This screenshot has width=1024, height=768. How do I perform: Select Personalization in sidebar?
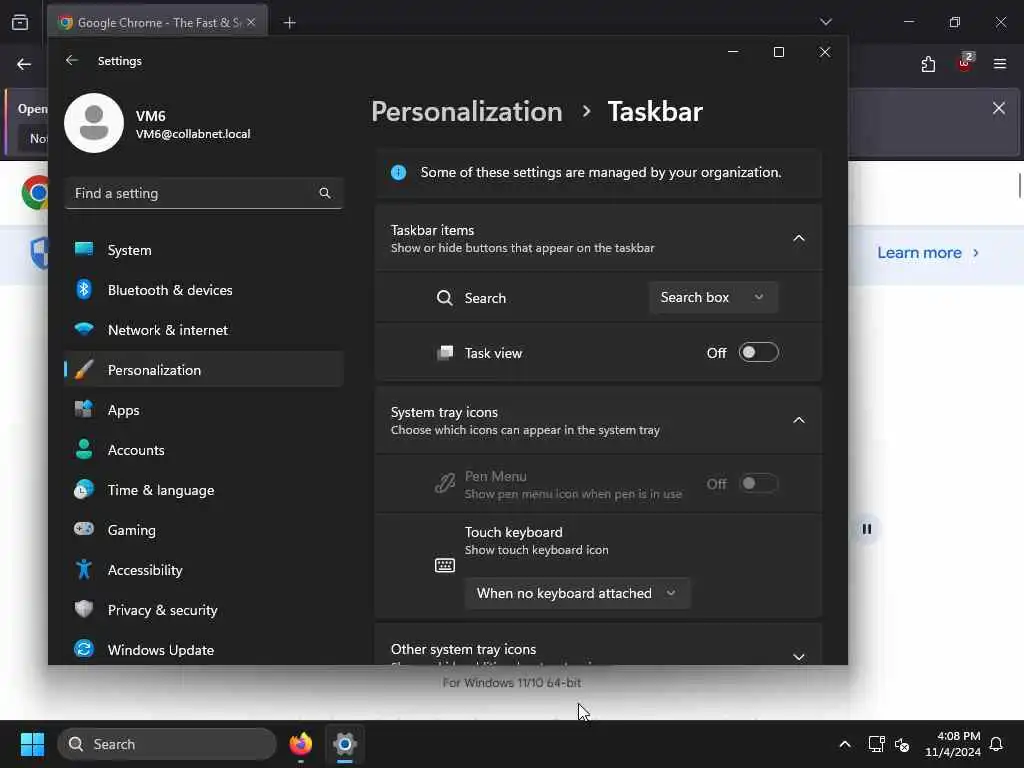[204, 370]
